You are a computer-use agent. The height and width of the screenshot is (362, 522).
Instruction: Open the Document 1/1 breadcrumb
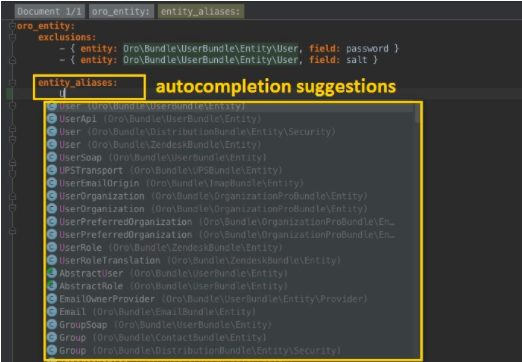(x=49, y=11)
